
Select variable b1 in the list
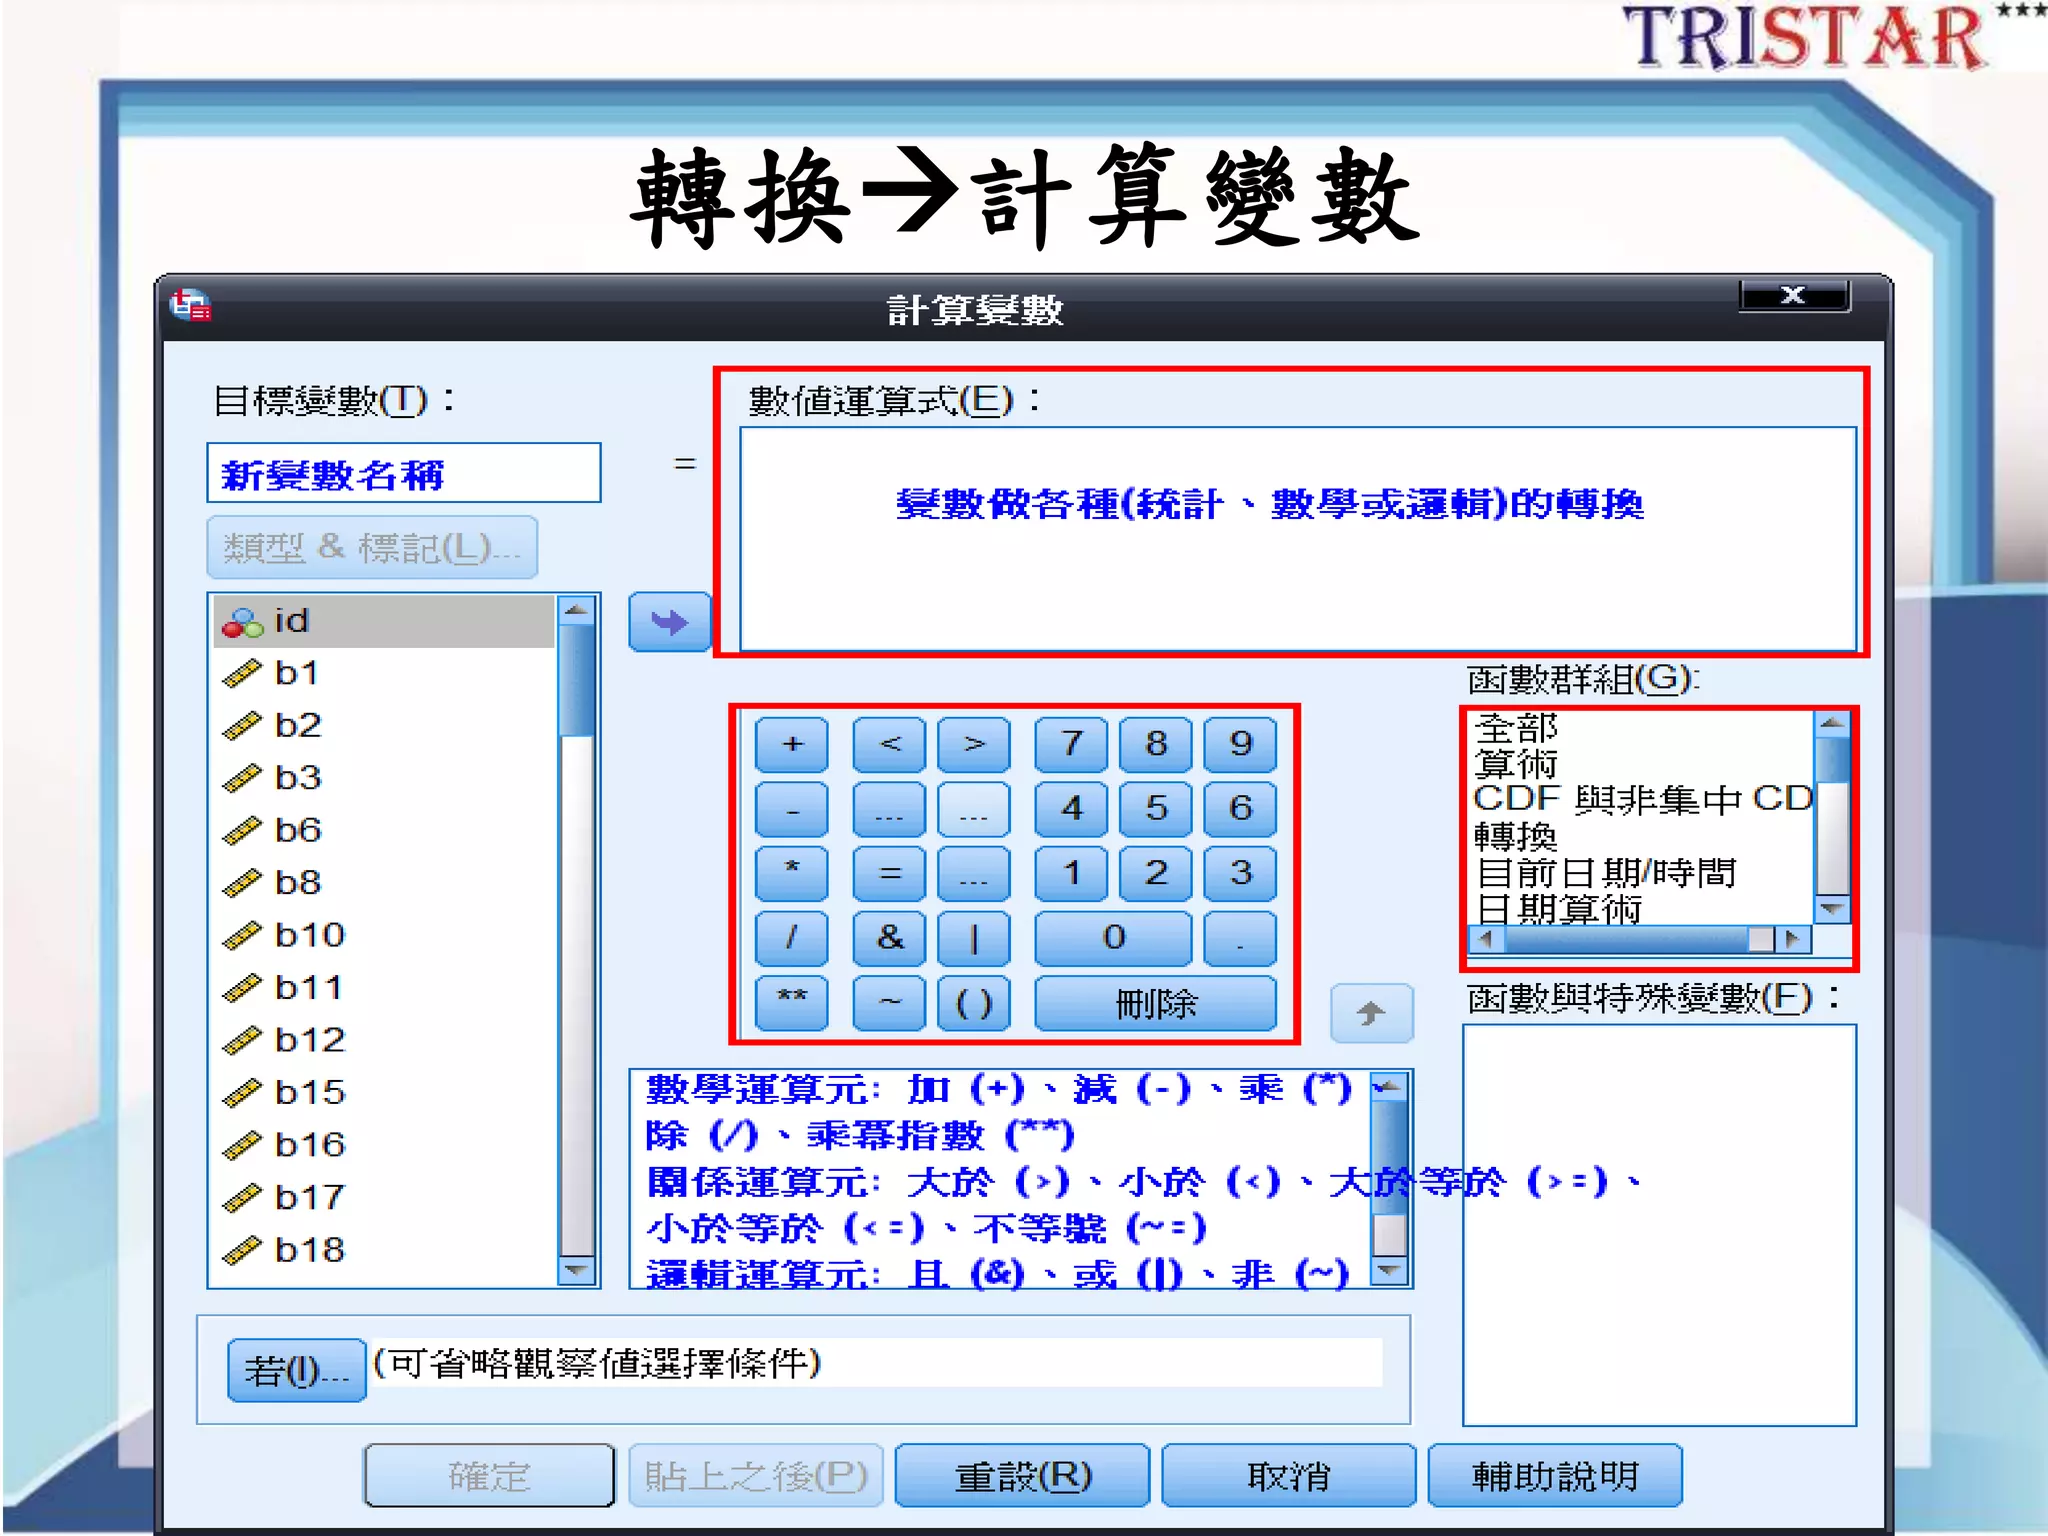click(384, 673)
